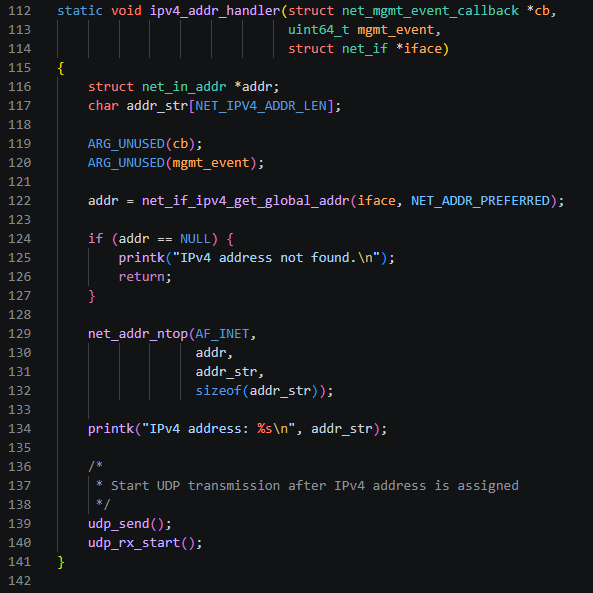Click the closing brace on line 127
The height and width of the screenshot is (593, 593).
pyautogui.click(x=92, y=296)
